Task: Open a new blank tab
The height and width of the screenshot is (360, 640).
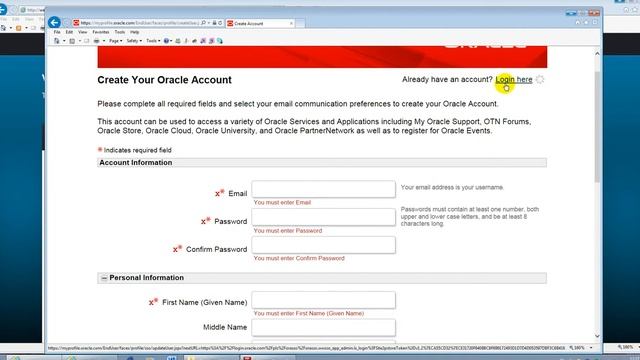Action: [x=300, y=23]
